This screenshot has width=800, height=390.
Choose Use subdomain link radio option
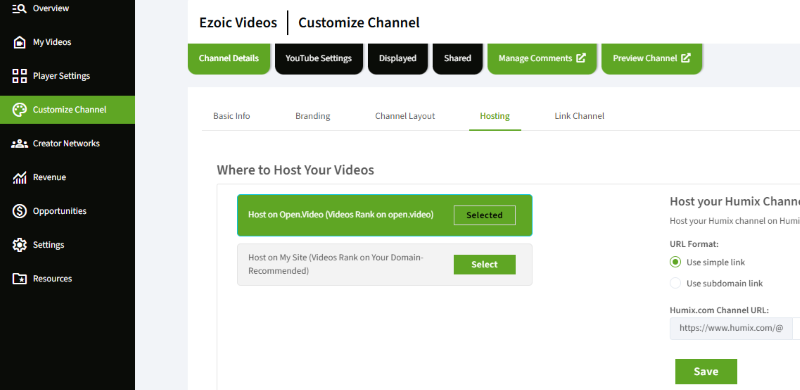click(676, 283)
